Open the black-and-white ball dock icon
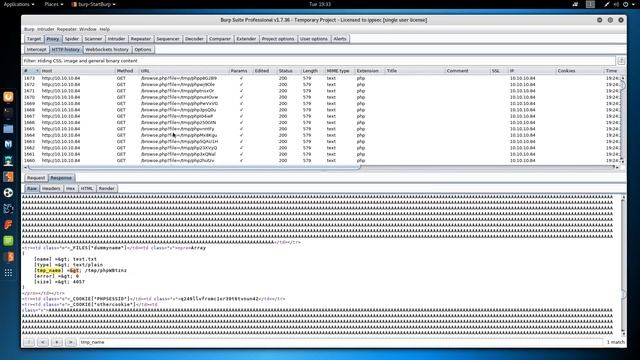 click(8, 193)
